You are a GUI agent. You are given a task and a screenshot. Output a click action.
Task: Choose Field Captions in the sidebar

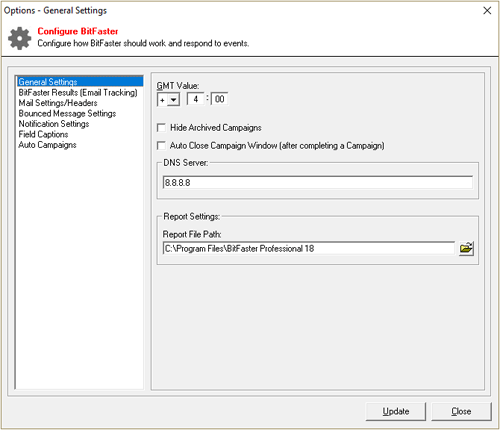pos(43,134)
